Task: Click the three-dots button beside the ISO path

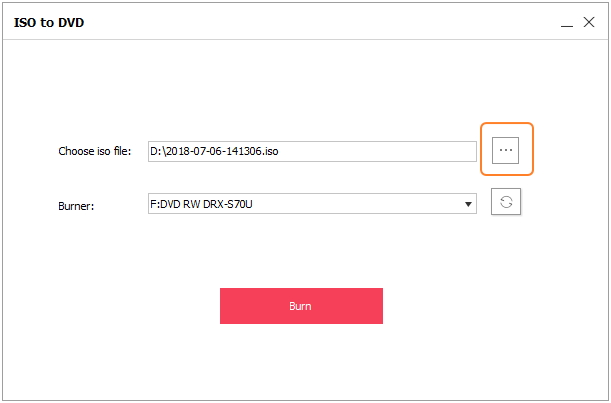Action: (506, 149)
